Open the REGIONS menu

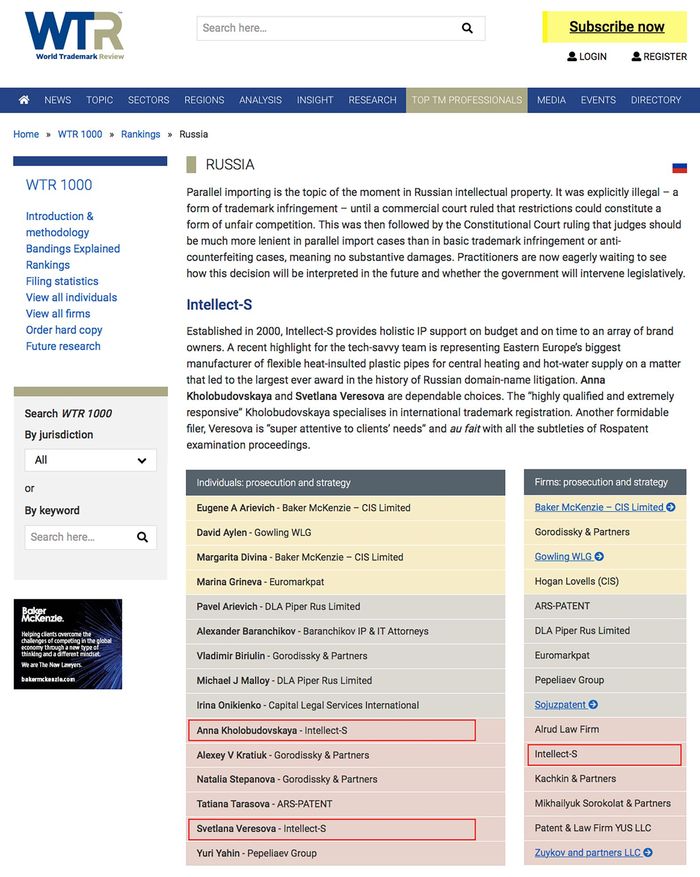coord(204,100)
